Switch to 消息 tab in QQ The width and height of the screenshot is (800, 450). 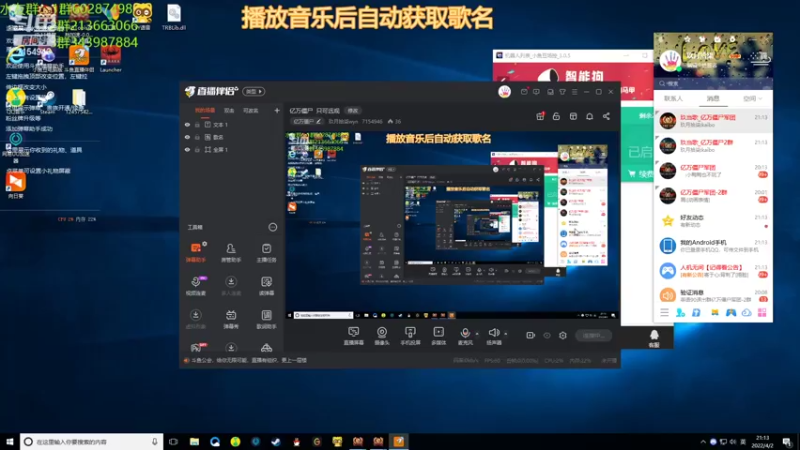713,98
